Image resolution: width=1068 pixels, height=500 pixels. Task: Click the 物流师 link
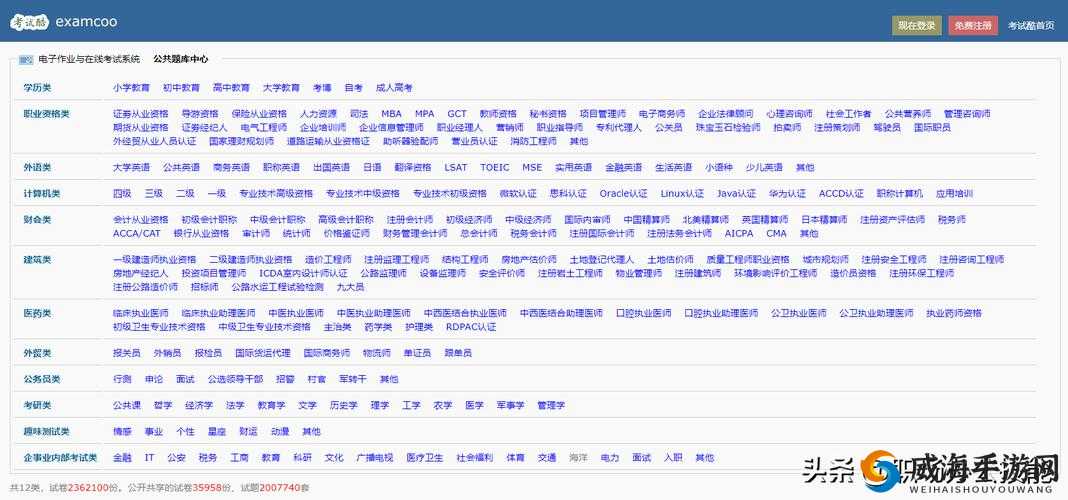[x=377, y=353]
